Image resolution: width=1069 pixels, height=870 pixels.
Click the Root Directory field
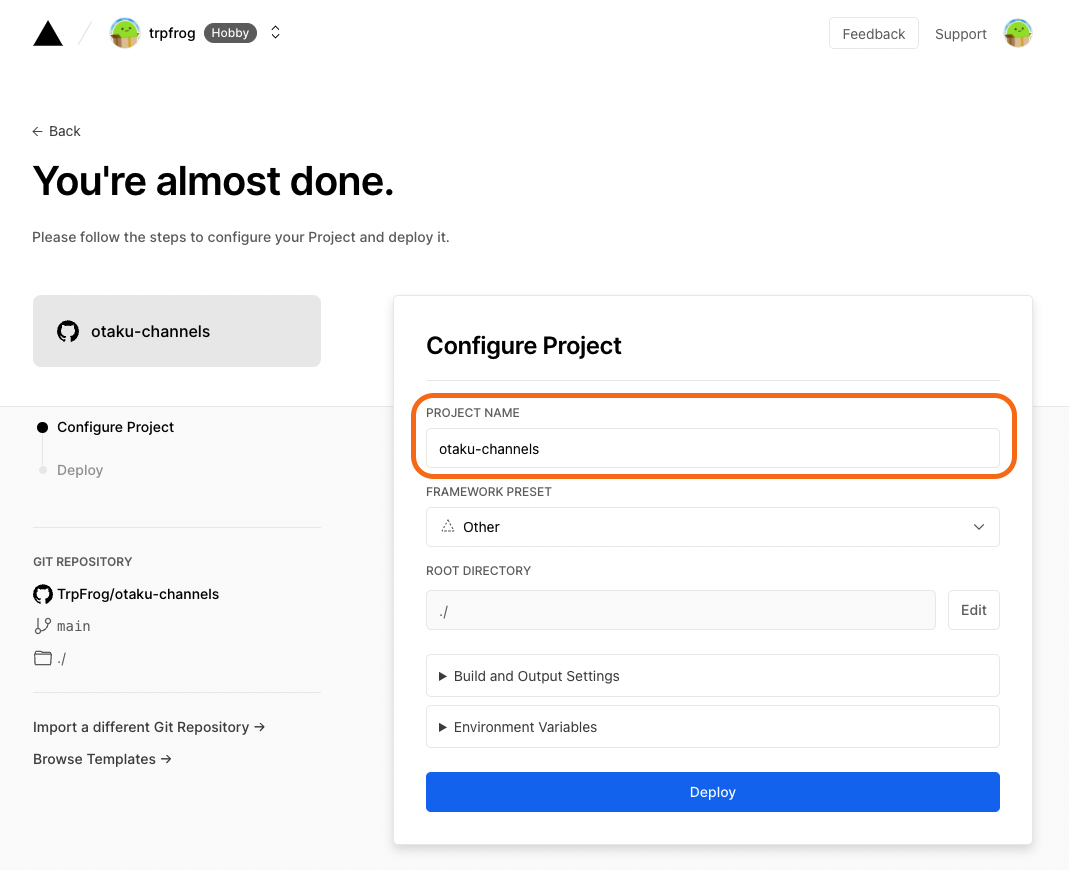point(680,610)
